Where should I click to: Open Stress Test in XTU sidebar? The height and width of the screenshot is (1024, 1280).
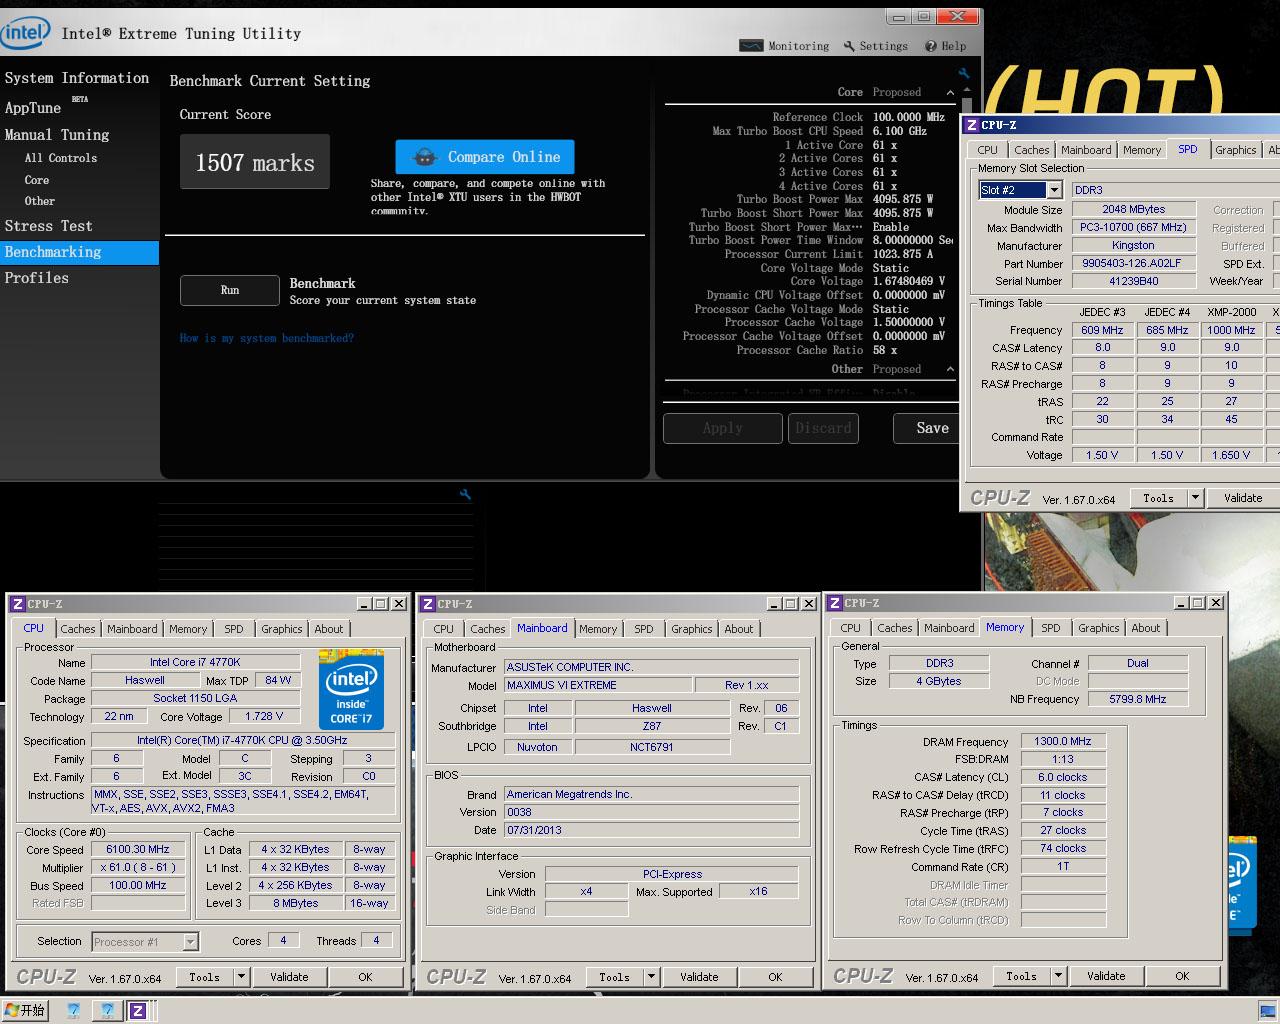48,226
